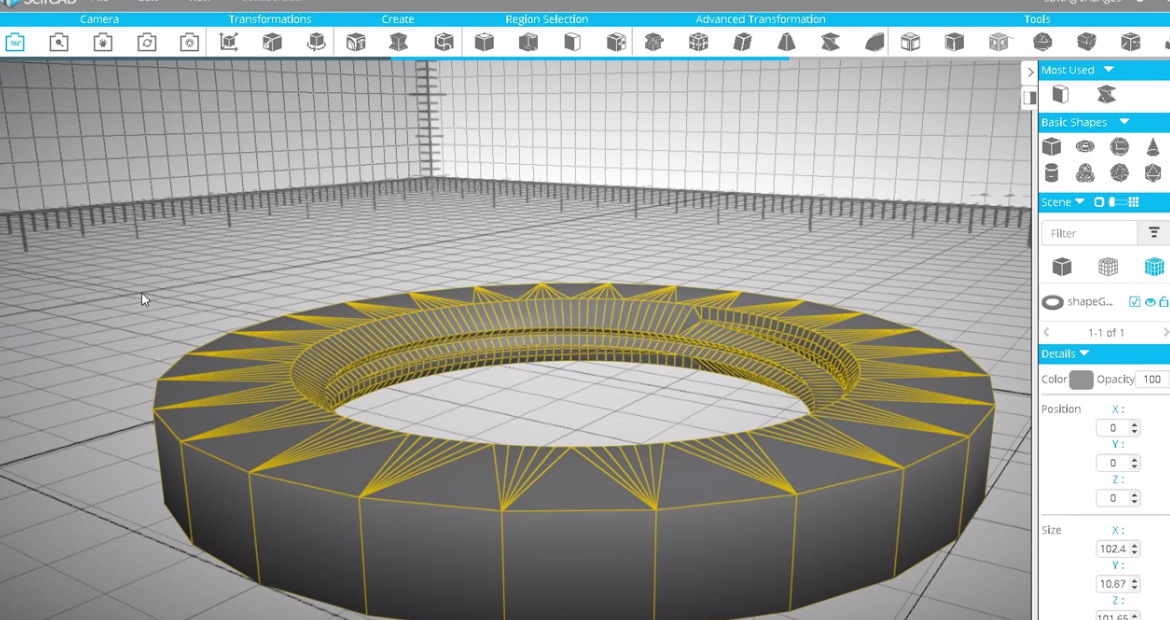Open the first Advanced Transformation tool

(654, 43)
